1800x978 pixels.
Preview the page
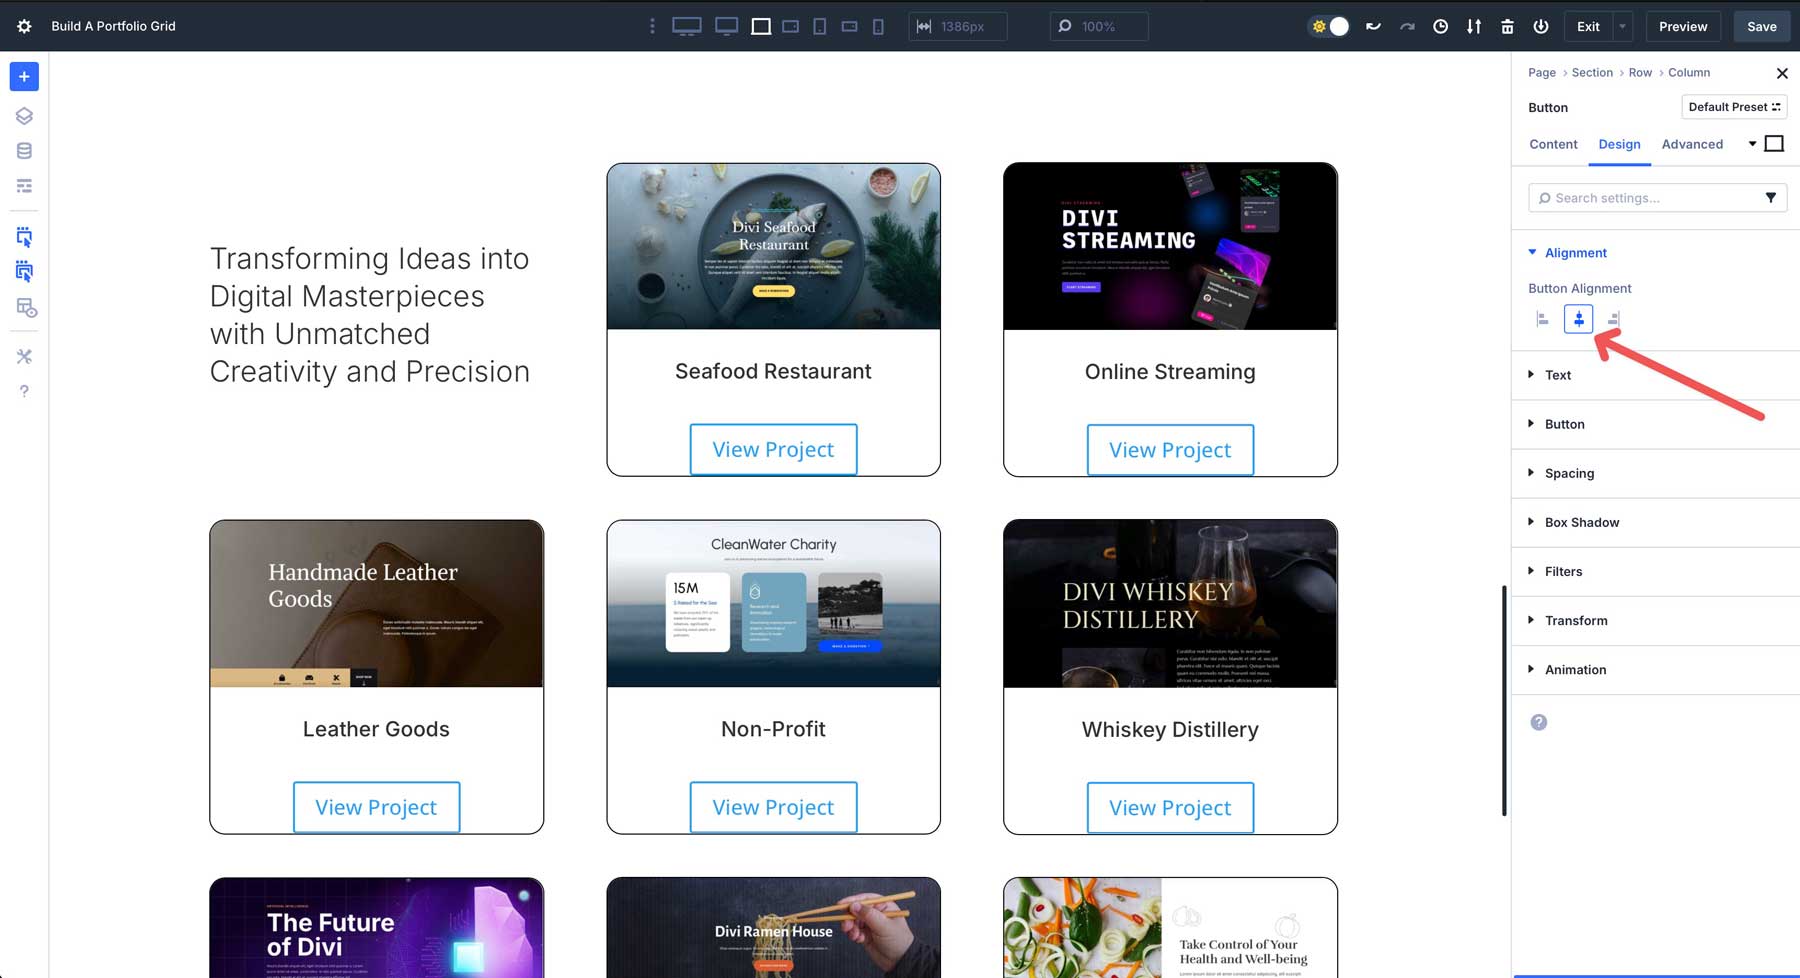pyautogui.click(x=1683, y=27)
